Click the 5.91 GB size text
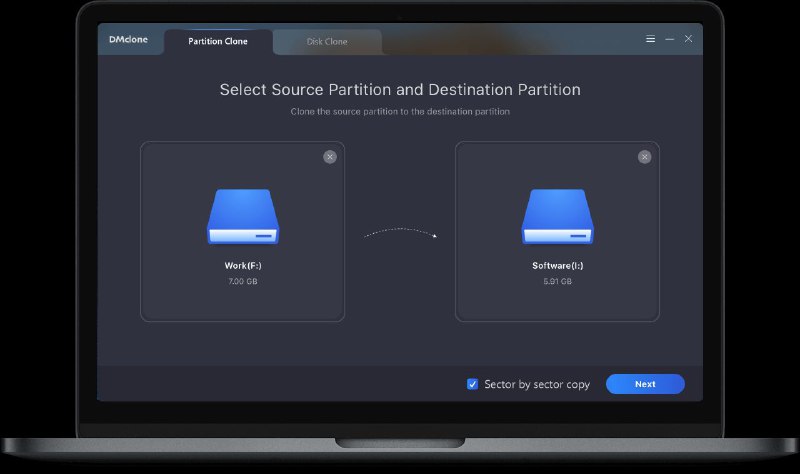Viewport: 800px width, 474px height. (557, 282)
